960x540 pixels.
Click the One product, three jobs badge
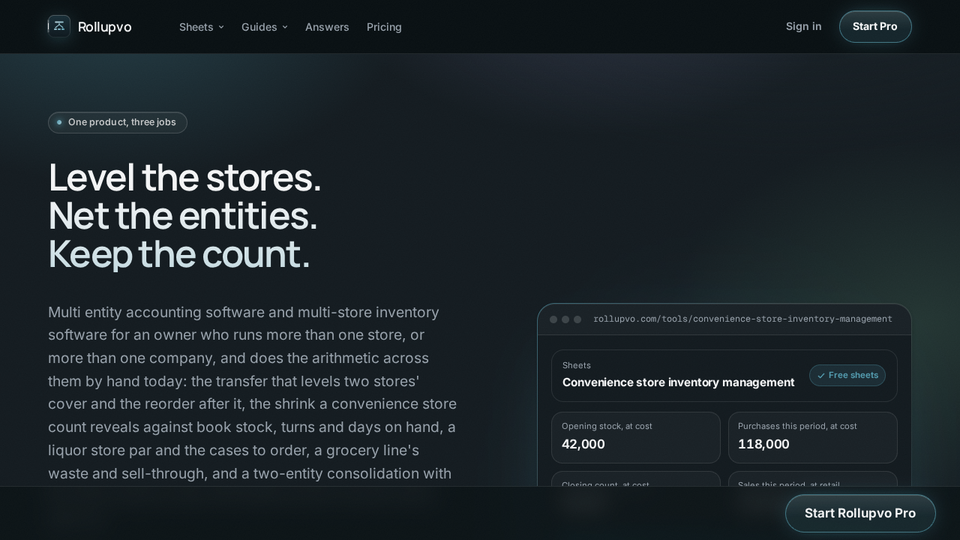pos(118,122)
